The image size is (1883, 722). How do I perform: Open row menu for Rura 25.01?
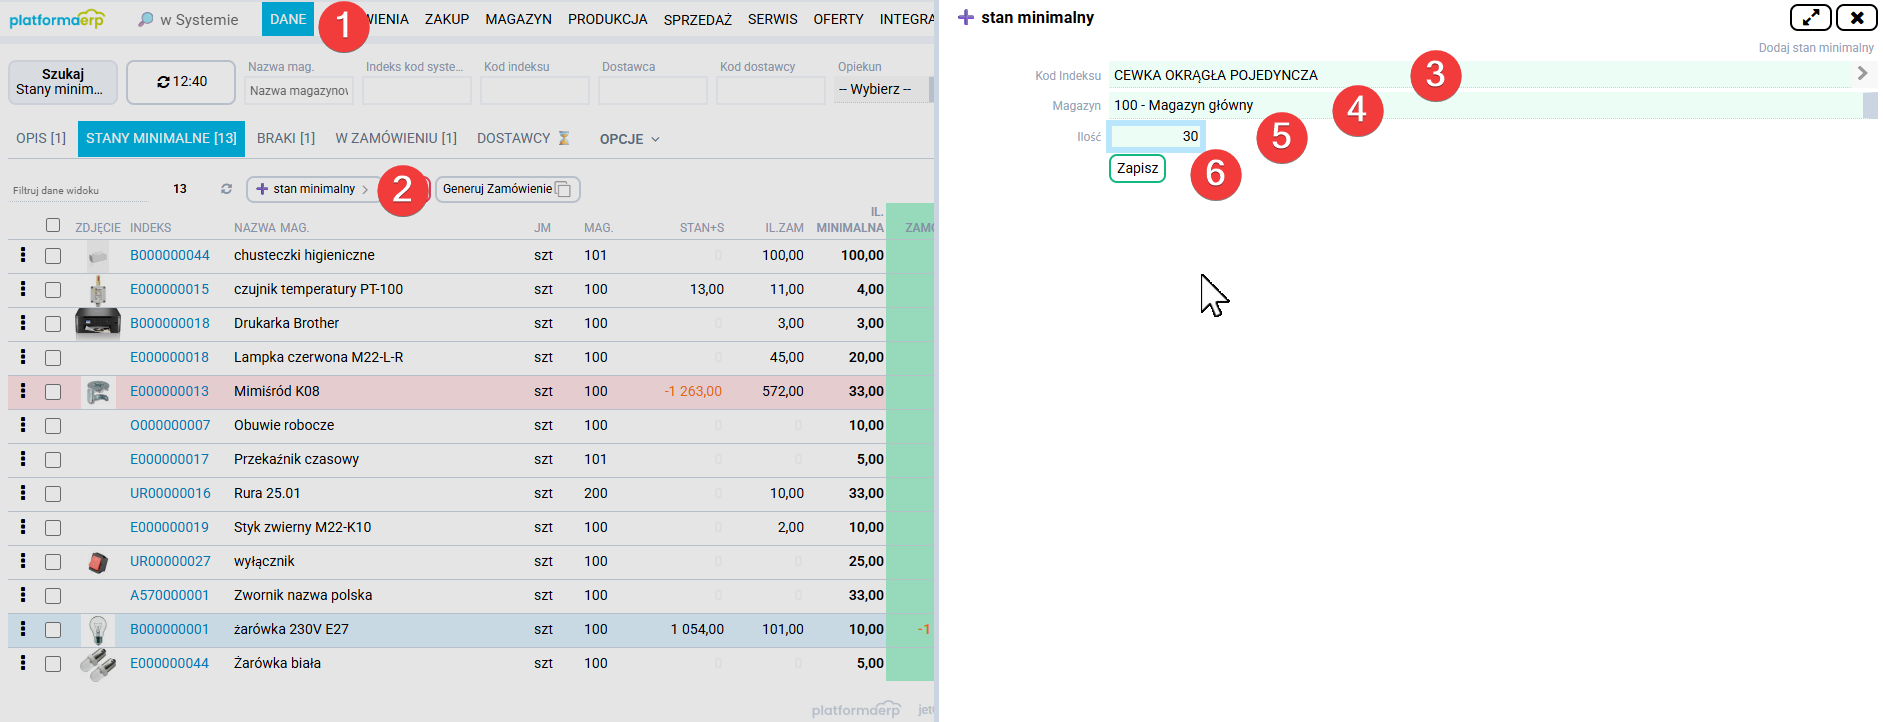(x=23, y=493)
